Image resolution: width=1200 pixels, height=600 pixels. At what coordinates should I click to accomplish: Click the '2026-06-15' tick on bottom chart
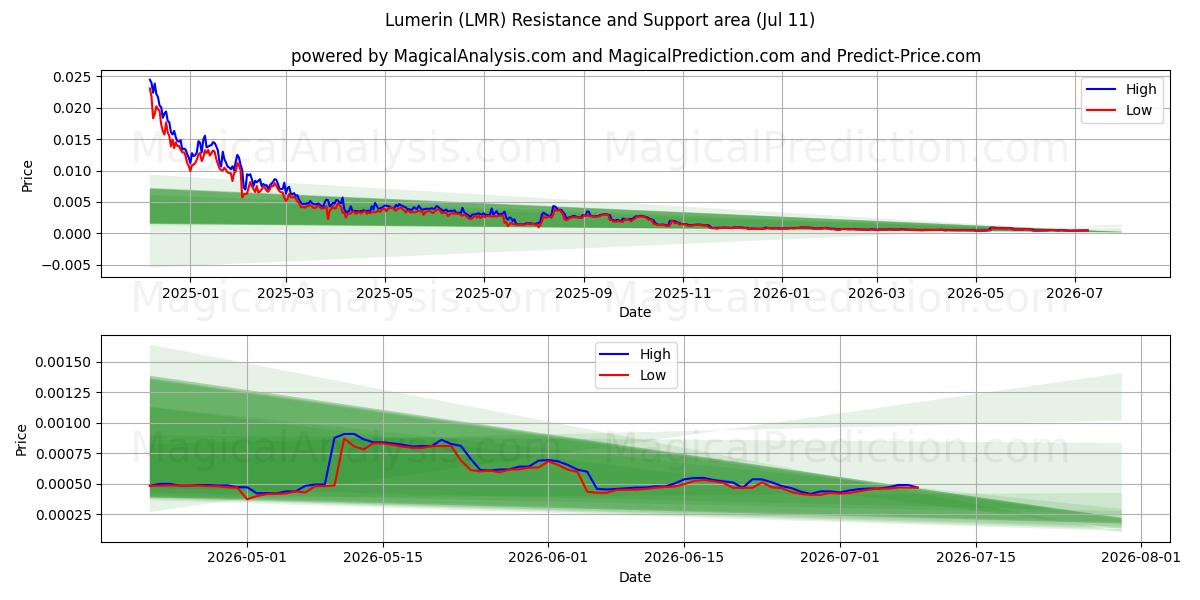[683, 558]
